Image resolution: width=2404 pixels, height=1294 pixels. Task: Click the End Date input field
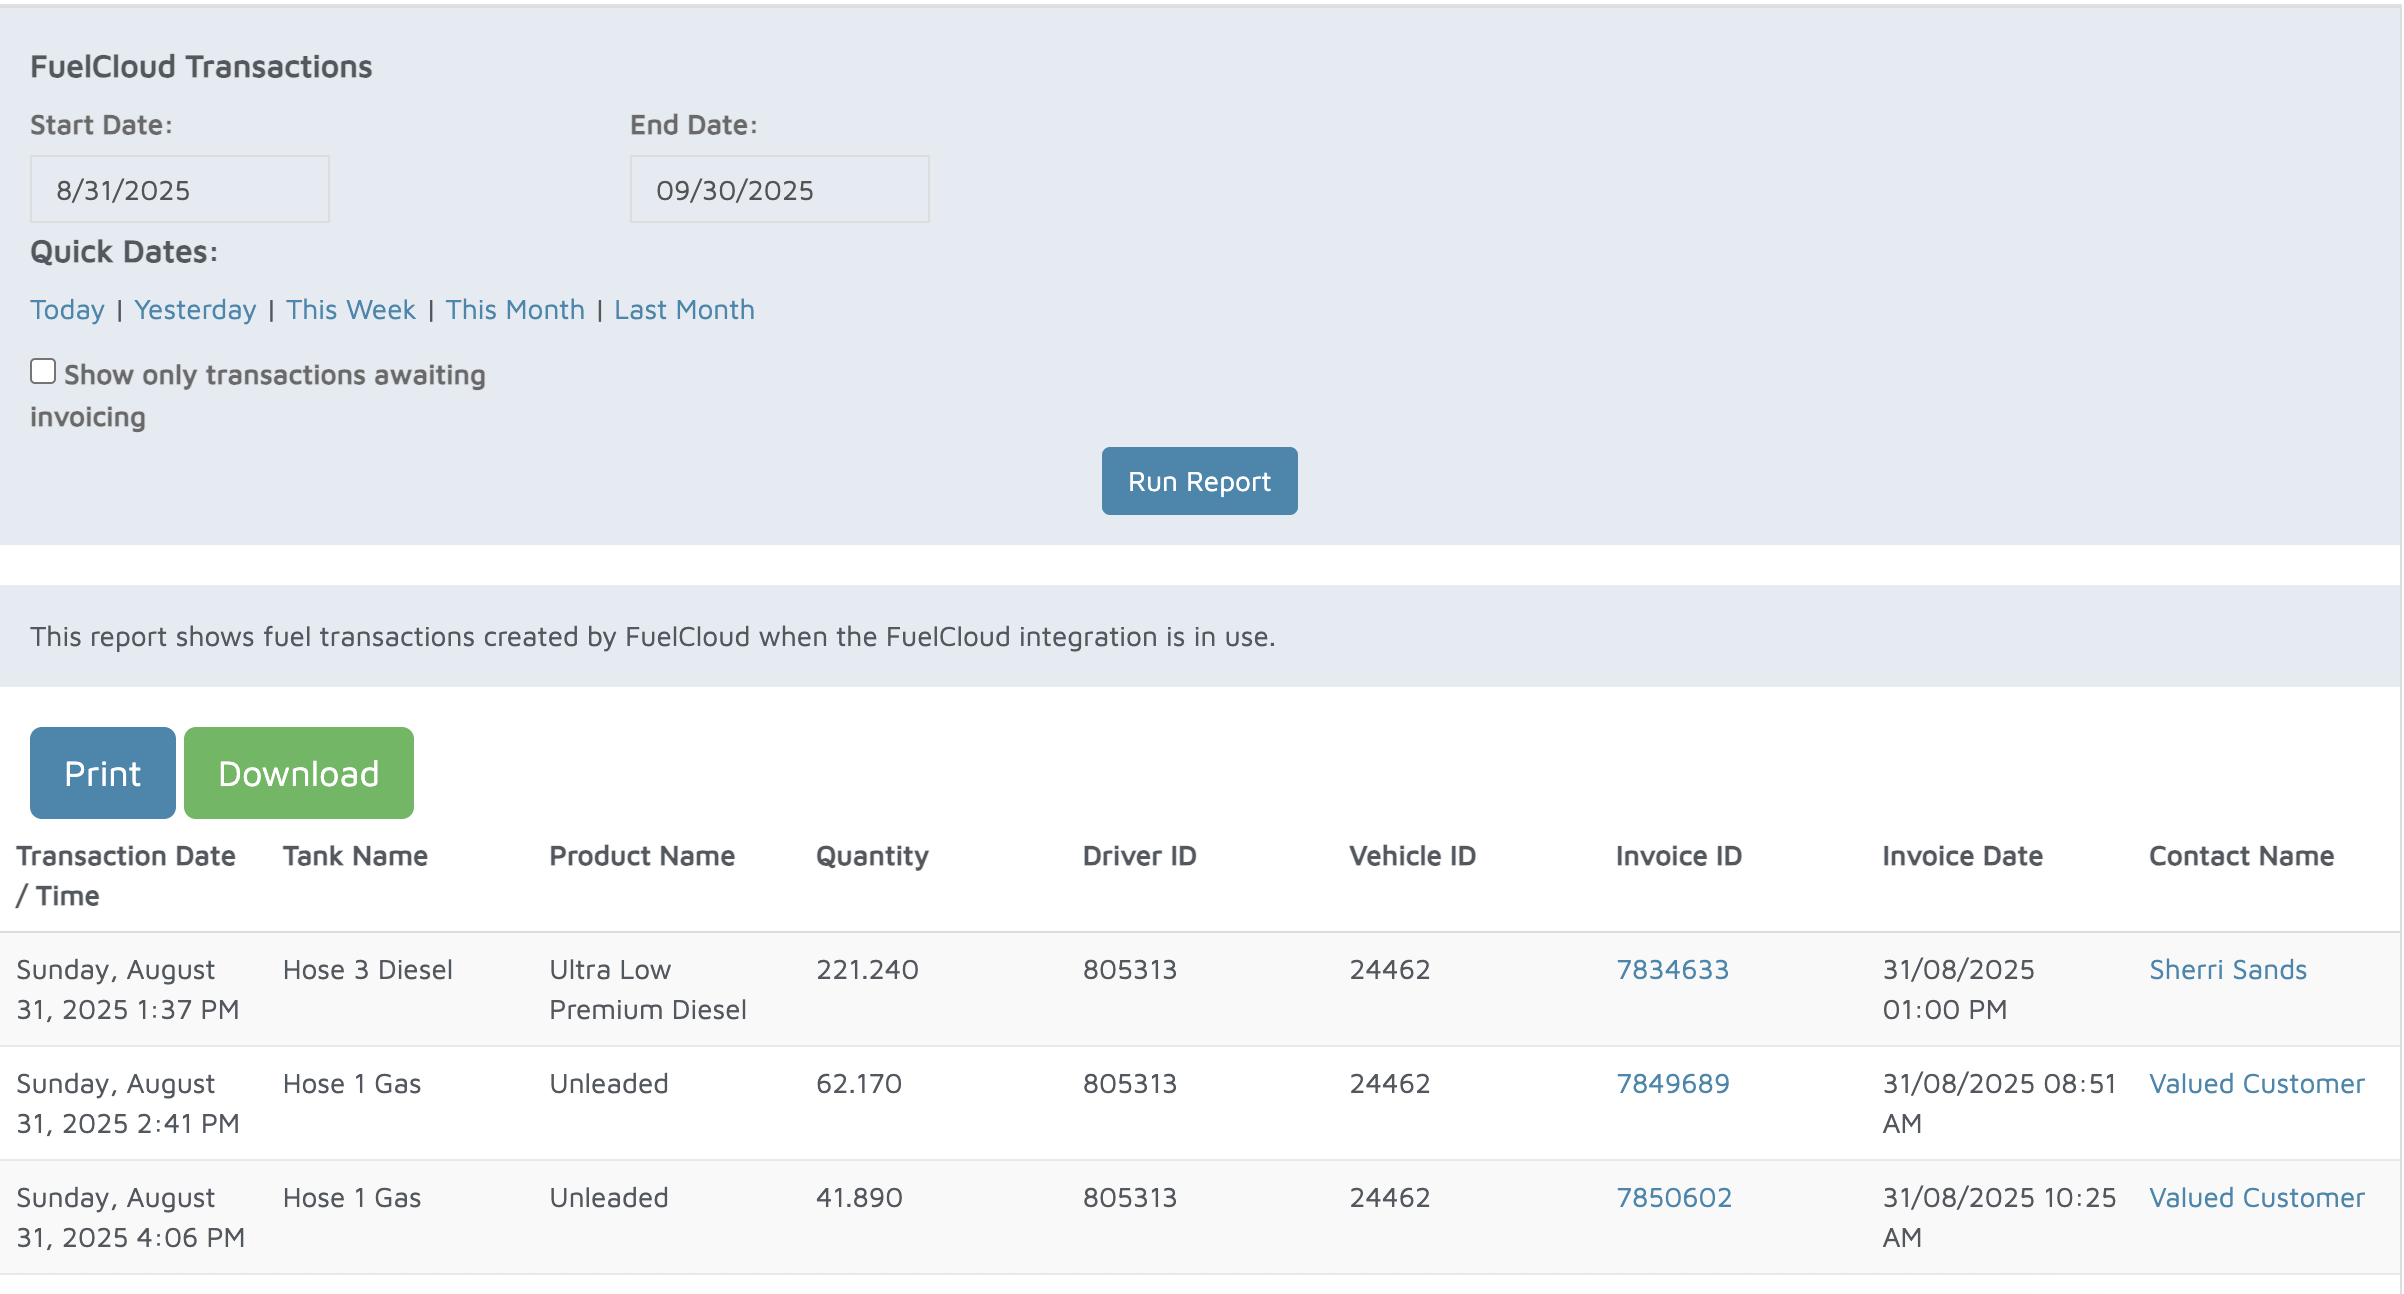click(x=779, y=189)
